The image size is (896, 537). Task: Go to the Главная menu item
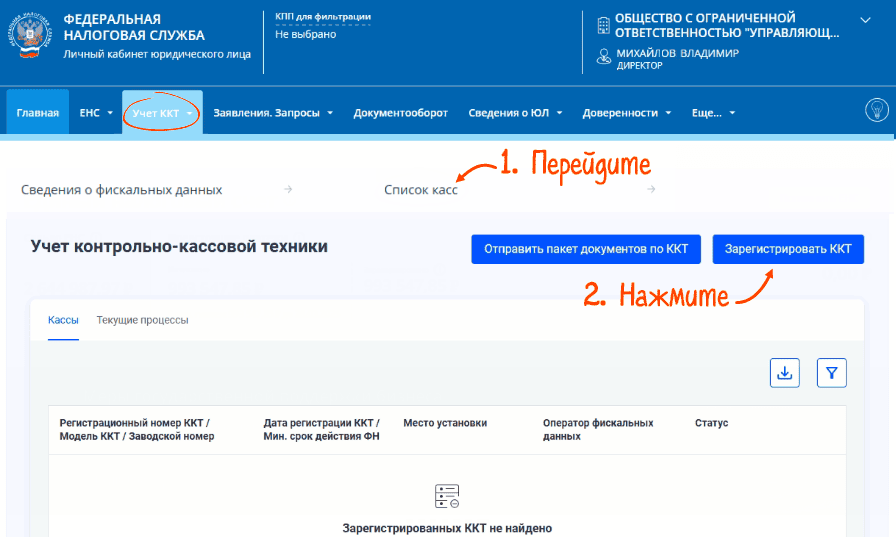pyautogui.click(x=38, y=113)
